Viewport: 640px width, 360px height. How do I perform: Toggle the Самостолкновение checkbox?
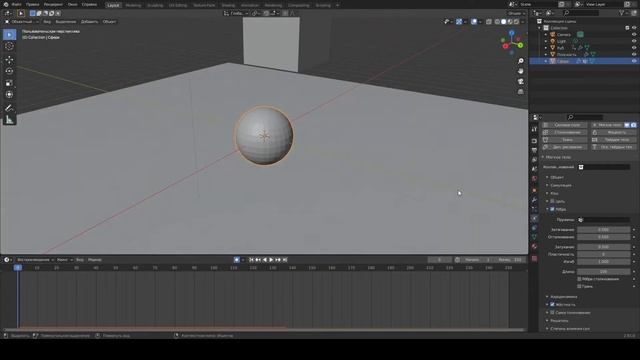click(552, 313)
